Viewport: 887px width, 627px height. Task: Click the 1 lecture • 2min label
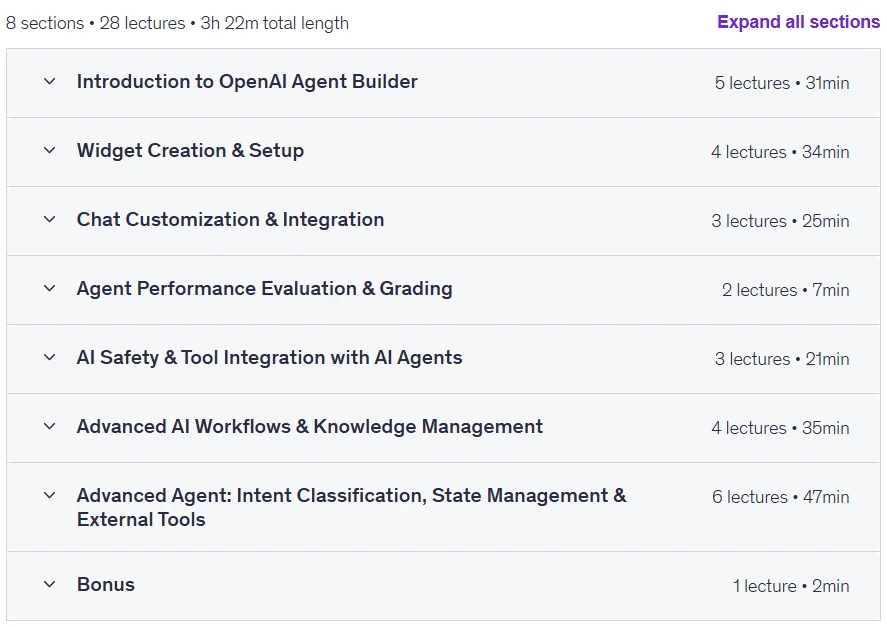pos(791,586)
